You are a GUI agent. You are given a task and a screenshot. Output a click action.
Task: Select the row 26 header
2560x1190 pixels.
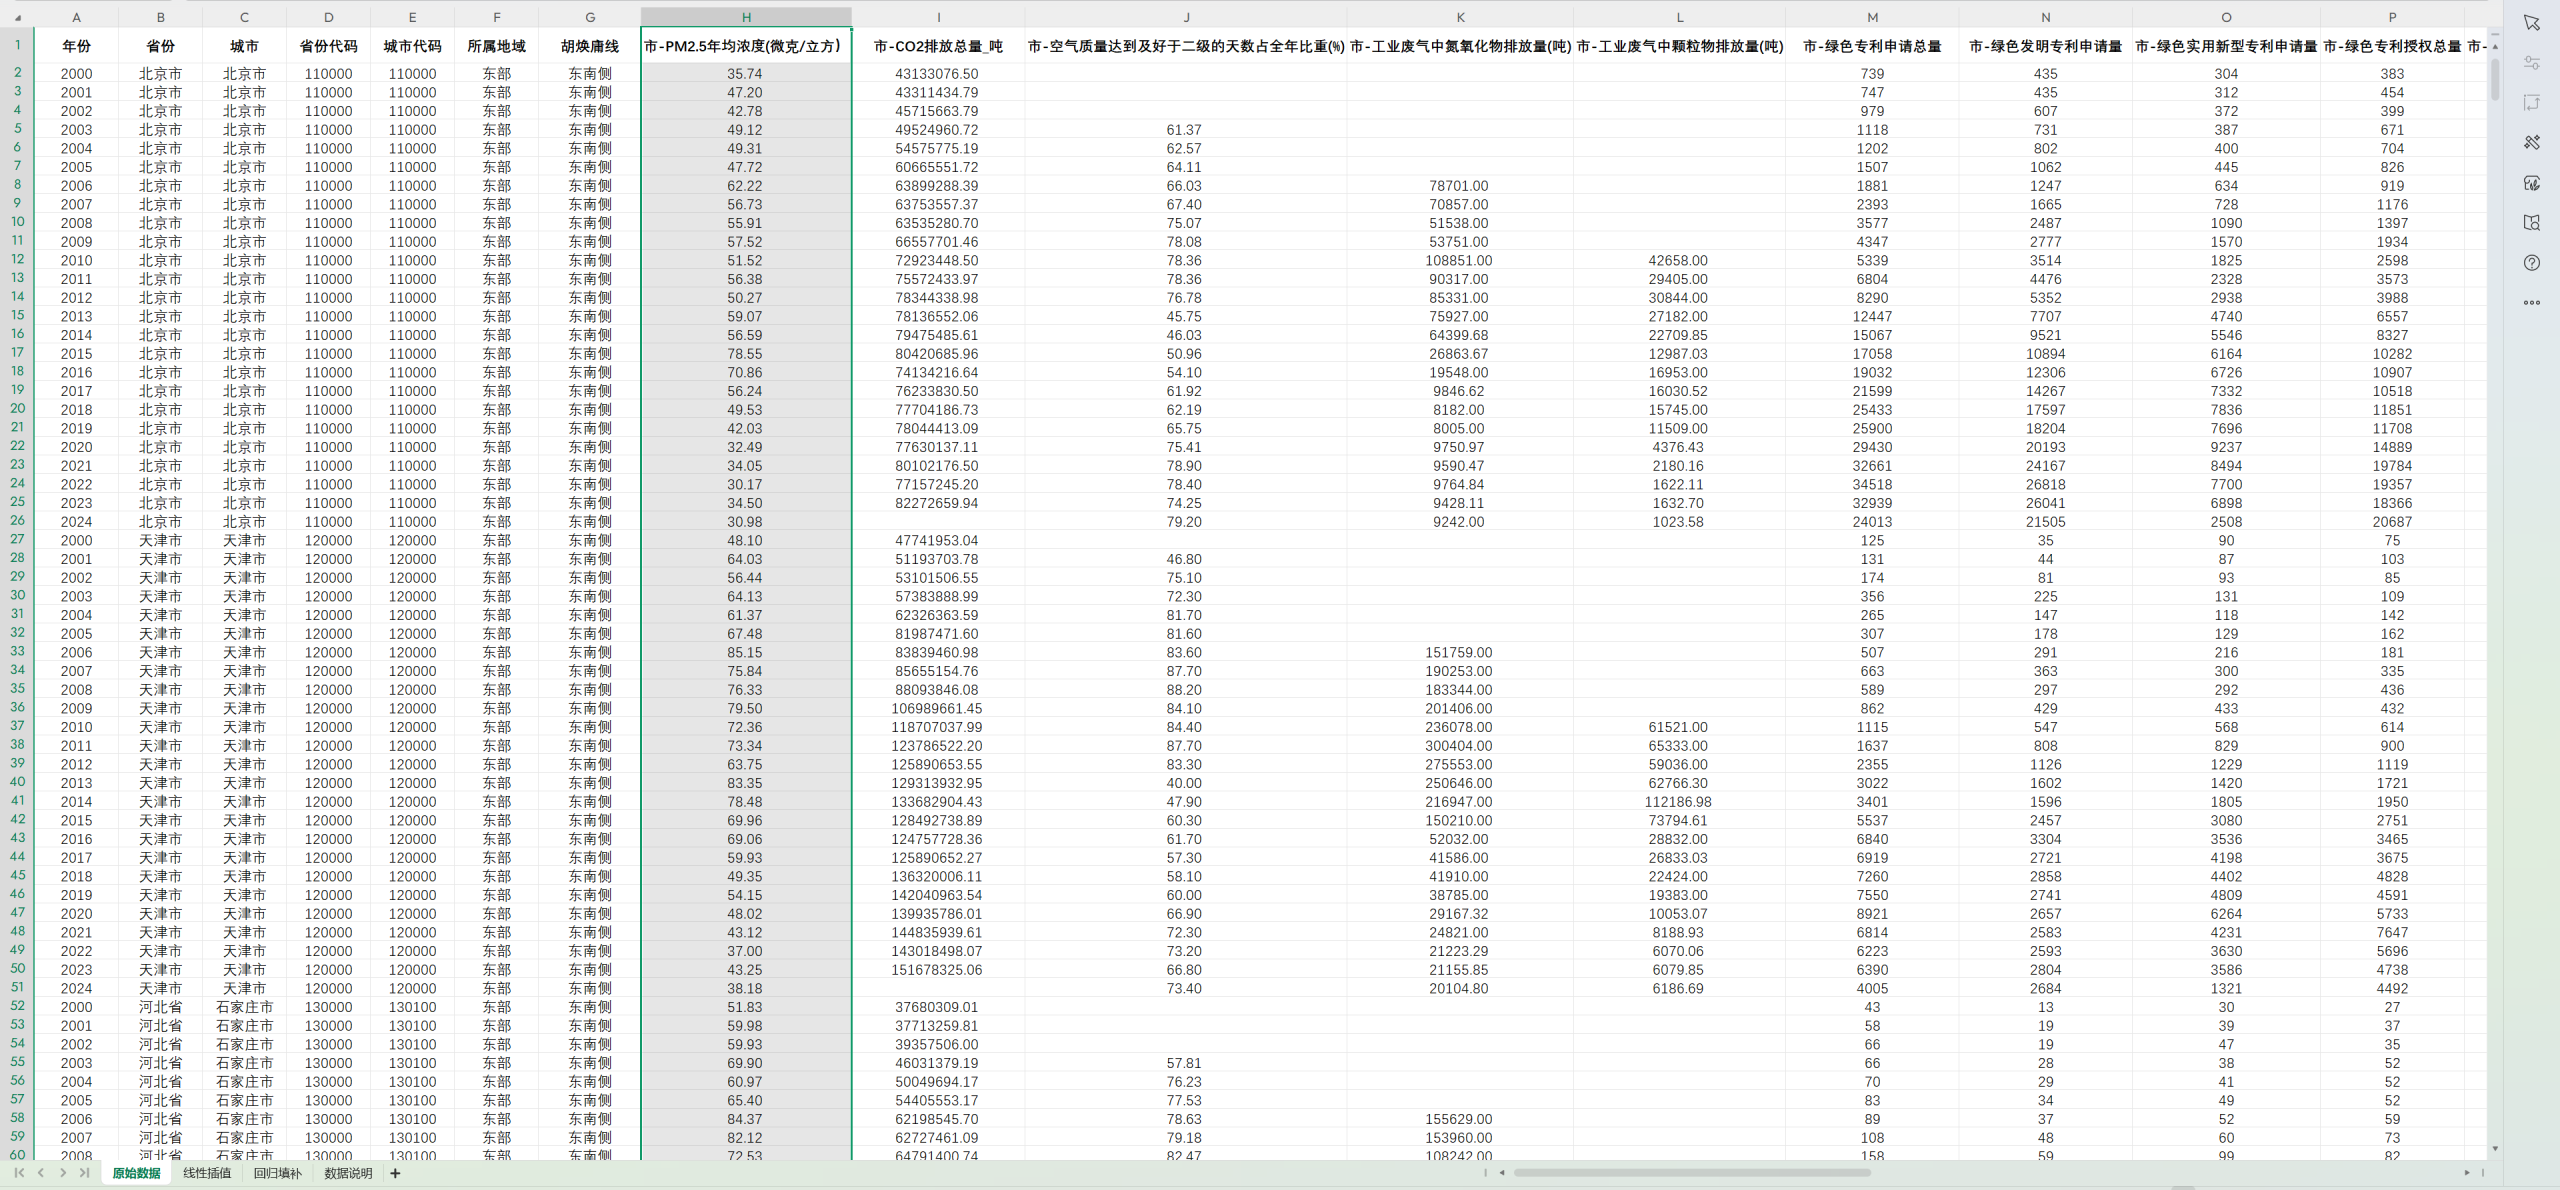point(17,521)
